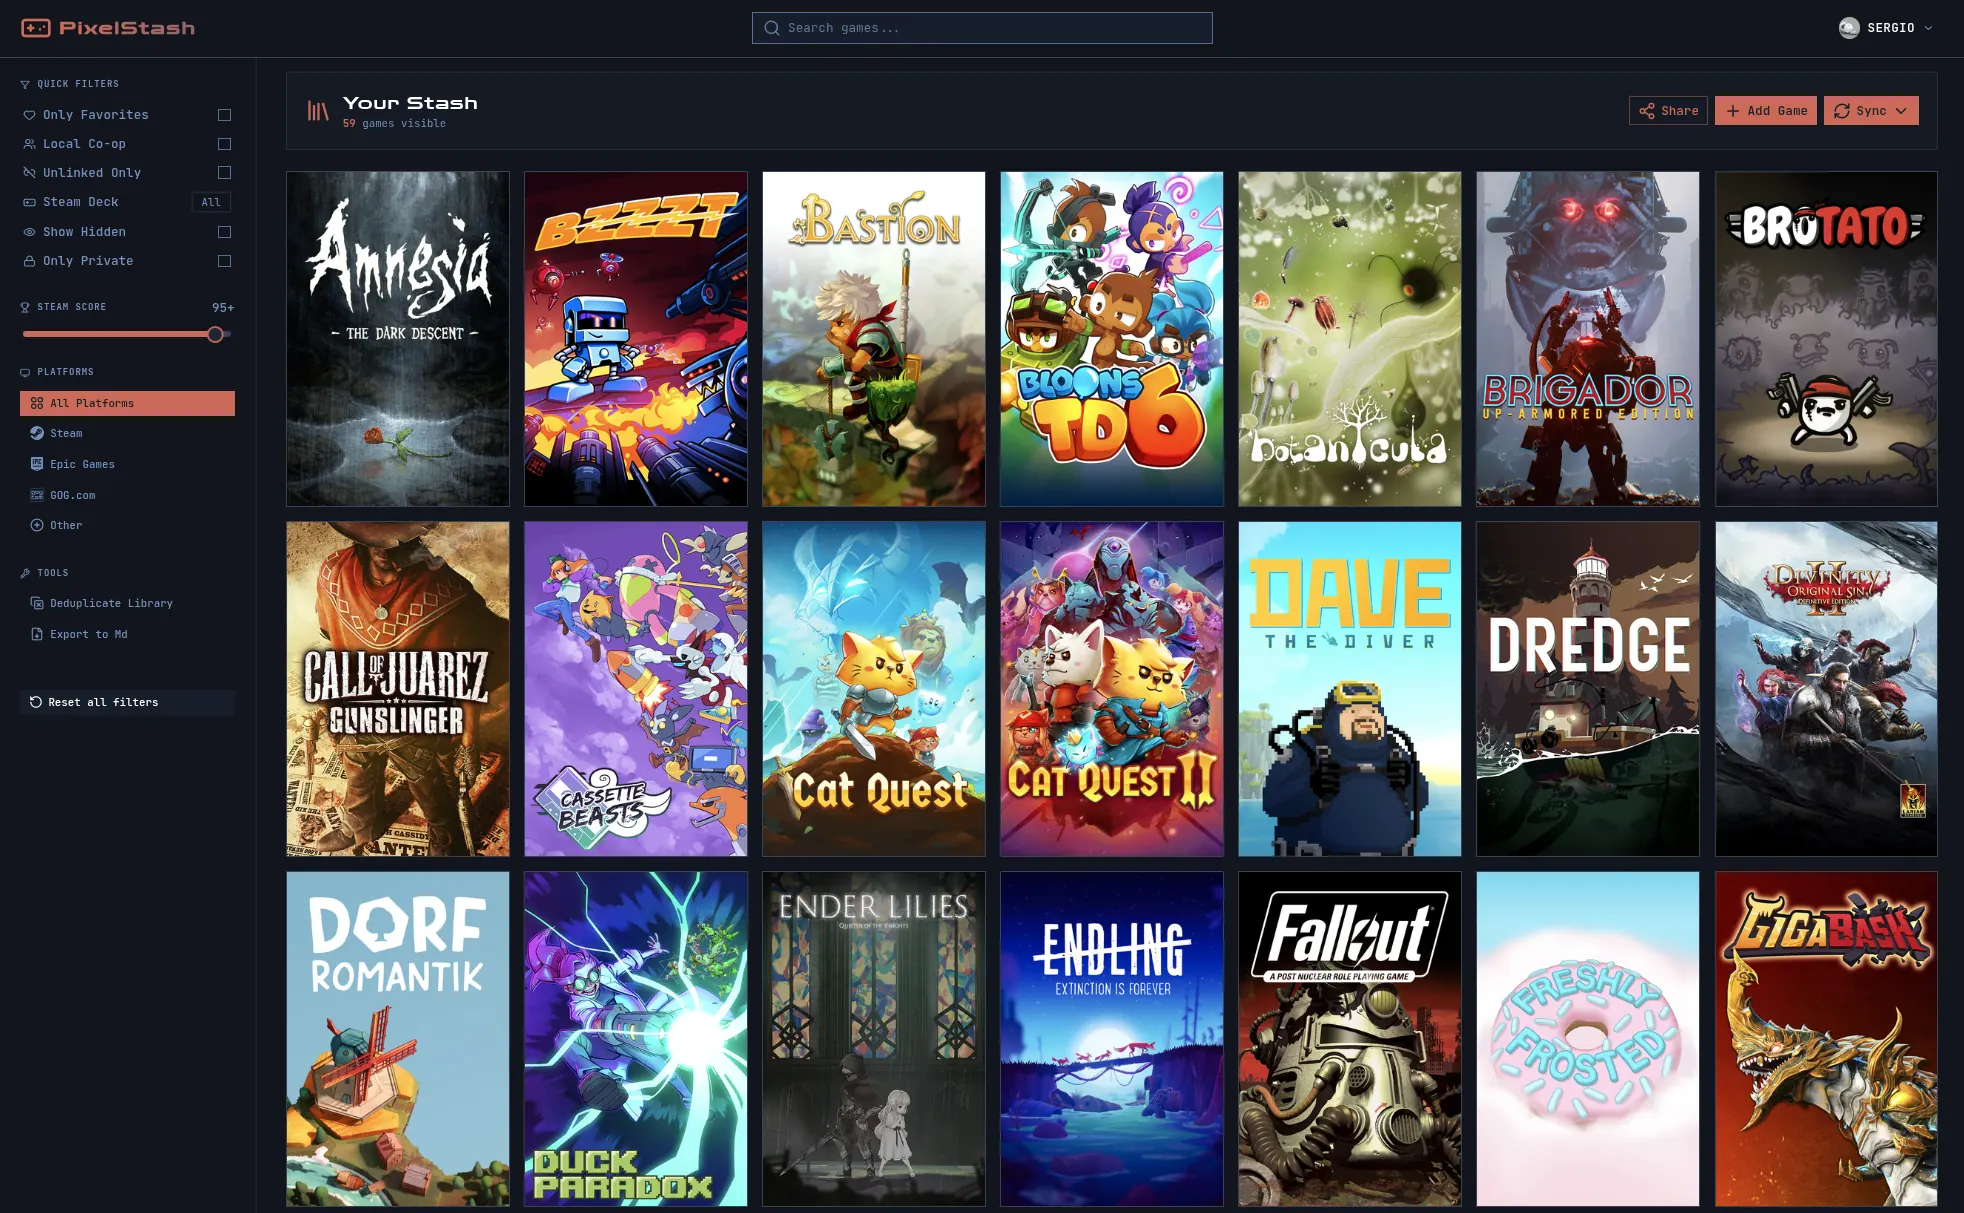Screen dimensions: 1964x1213
Task: Enable the Only Favorites checkbox
Action: pyautogui.click(x=224, y=115)
